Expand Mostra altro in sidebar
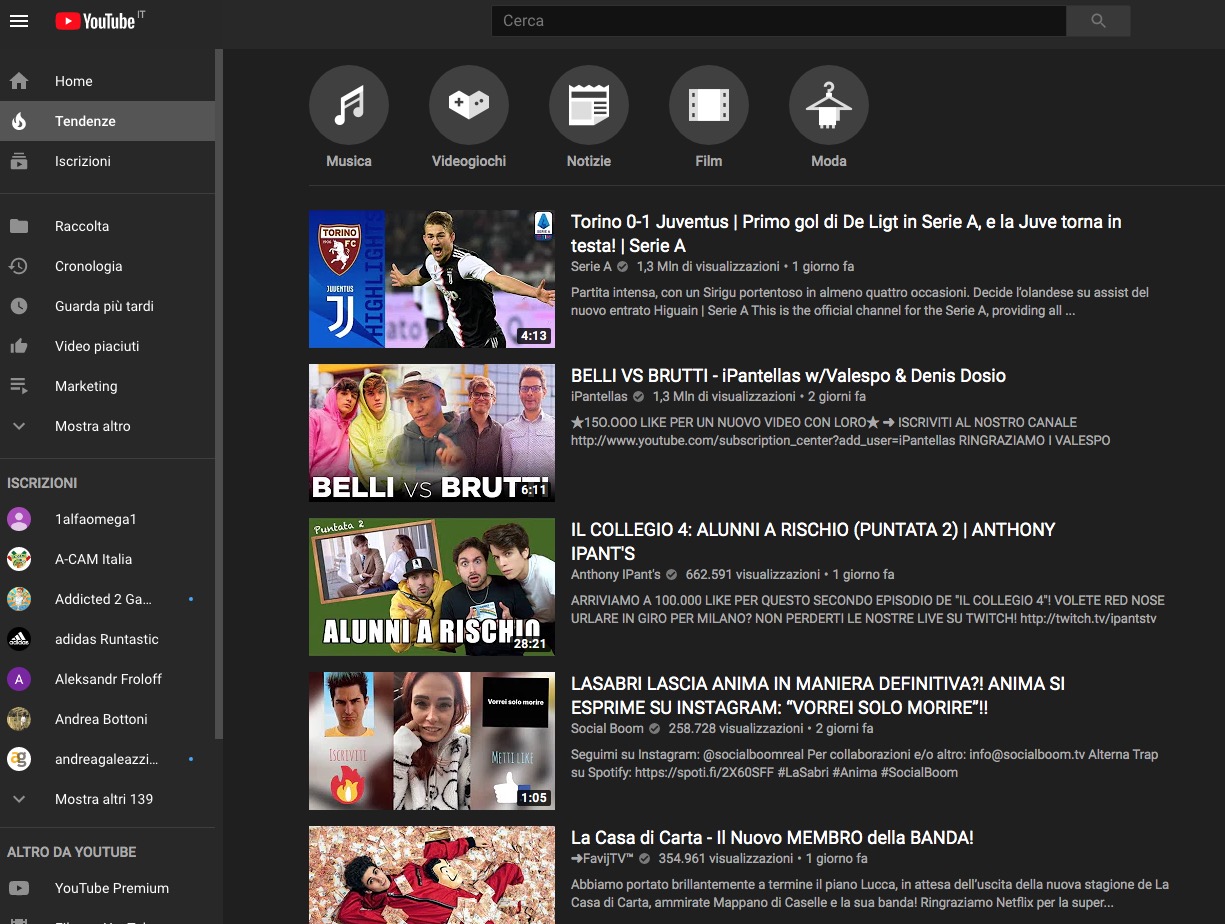 (92, 426)
